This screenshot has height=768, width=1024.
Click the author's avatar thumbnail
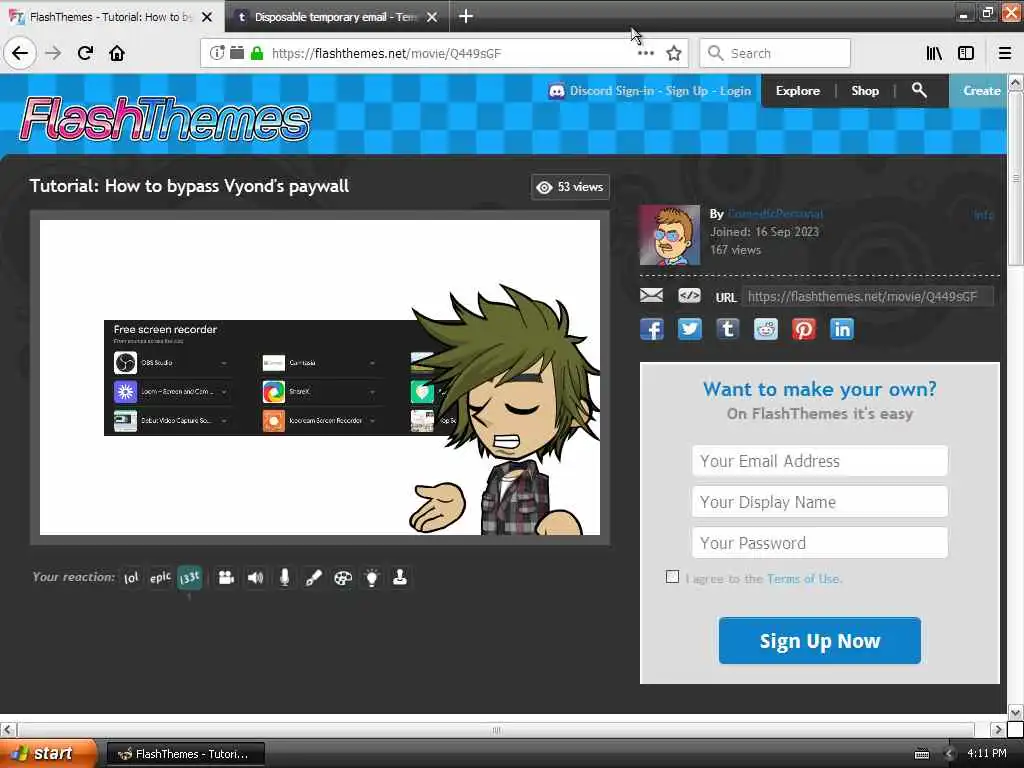coord(670,235)
